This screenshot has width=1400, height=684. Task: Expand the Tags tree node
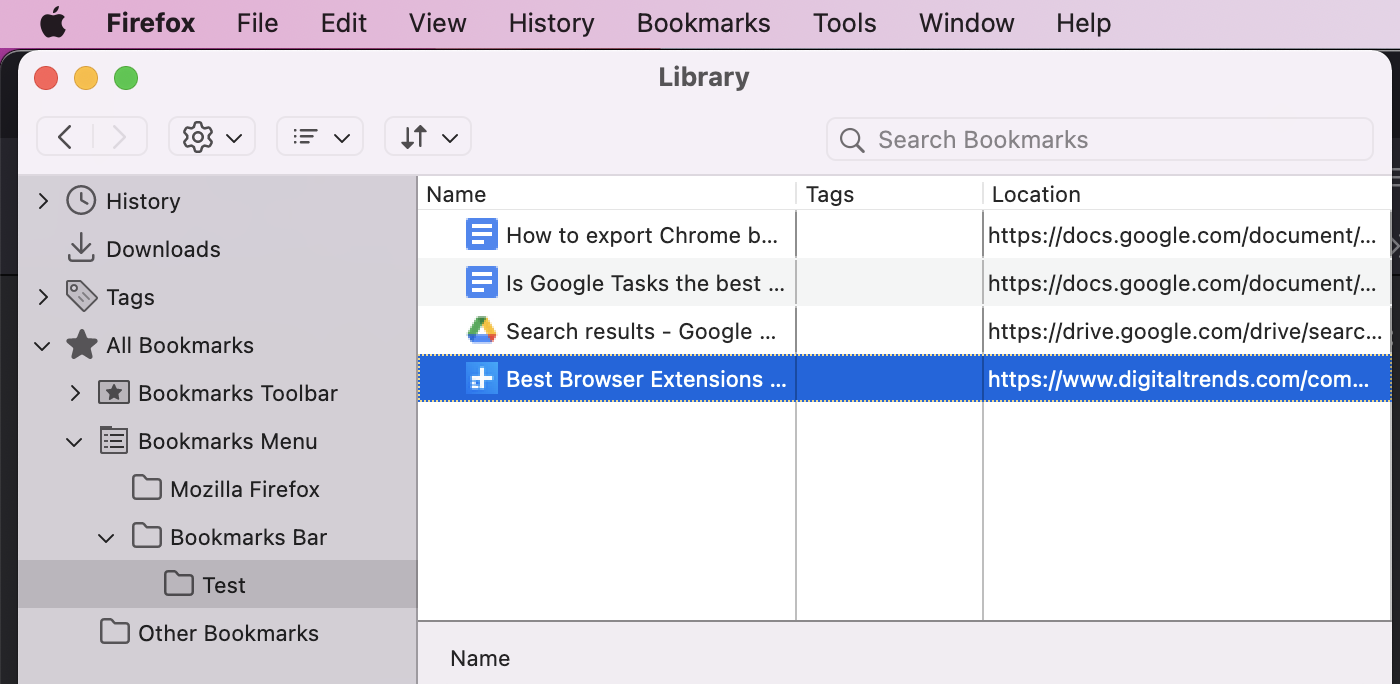point(43,297)
